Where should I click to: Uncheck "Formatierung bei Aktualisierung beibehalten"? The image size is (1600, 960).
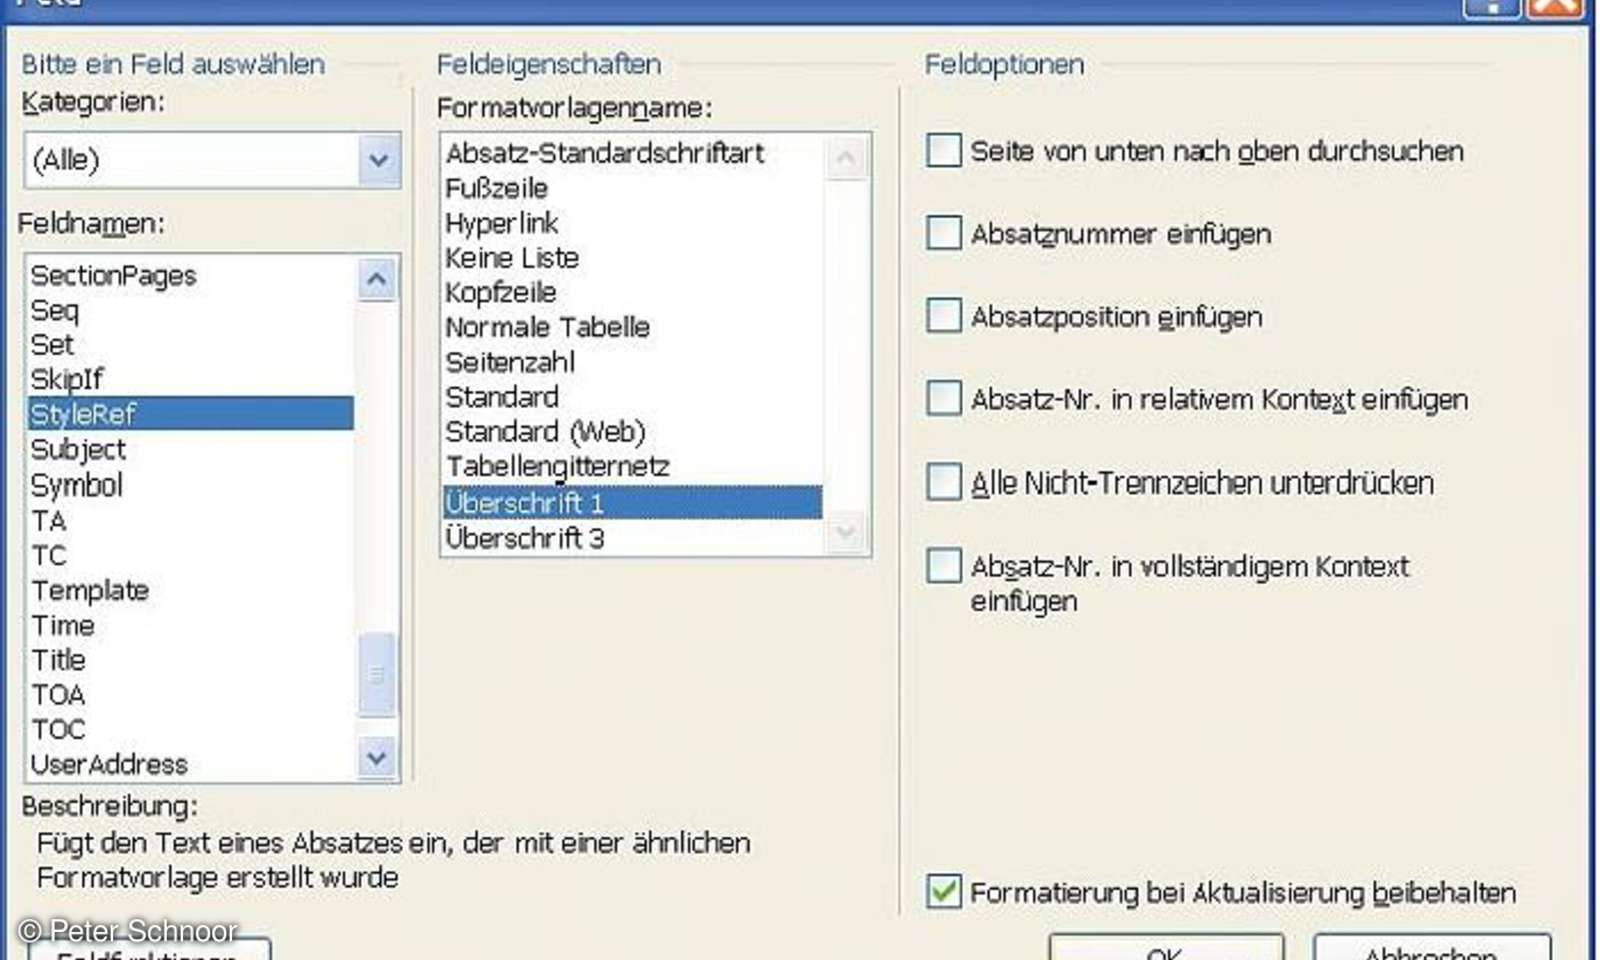pos(944,893)
